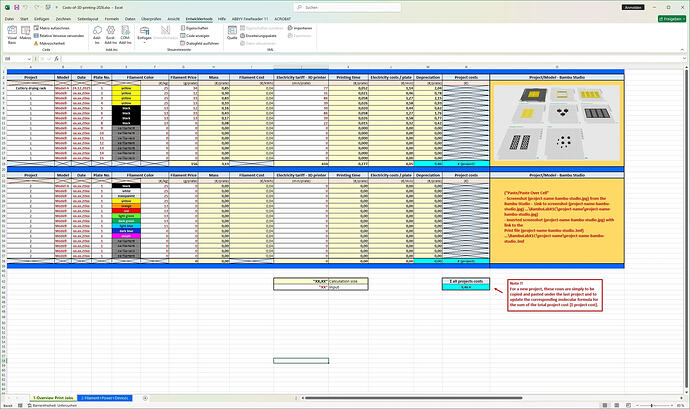The height and width of the screenshot is (409, 690).
Task: Open the Seitenlayout ribbon tab
Action: (x=88, y=19)
